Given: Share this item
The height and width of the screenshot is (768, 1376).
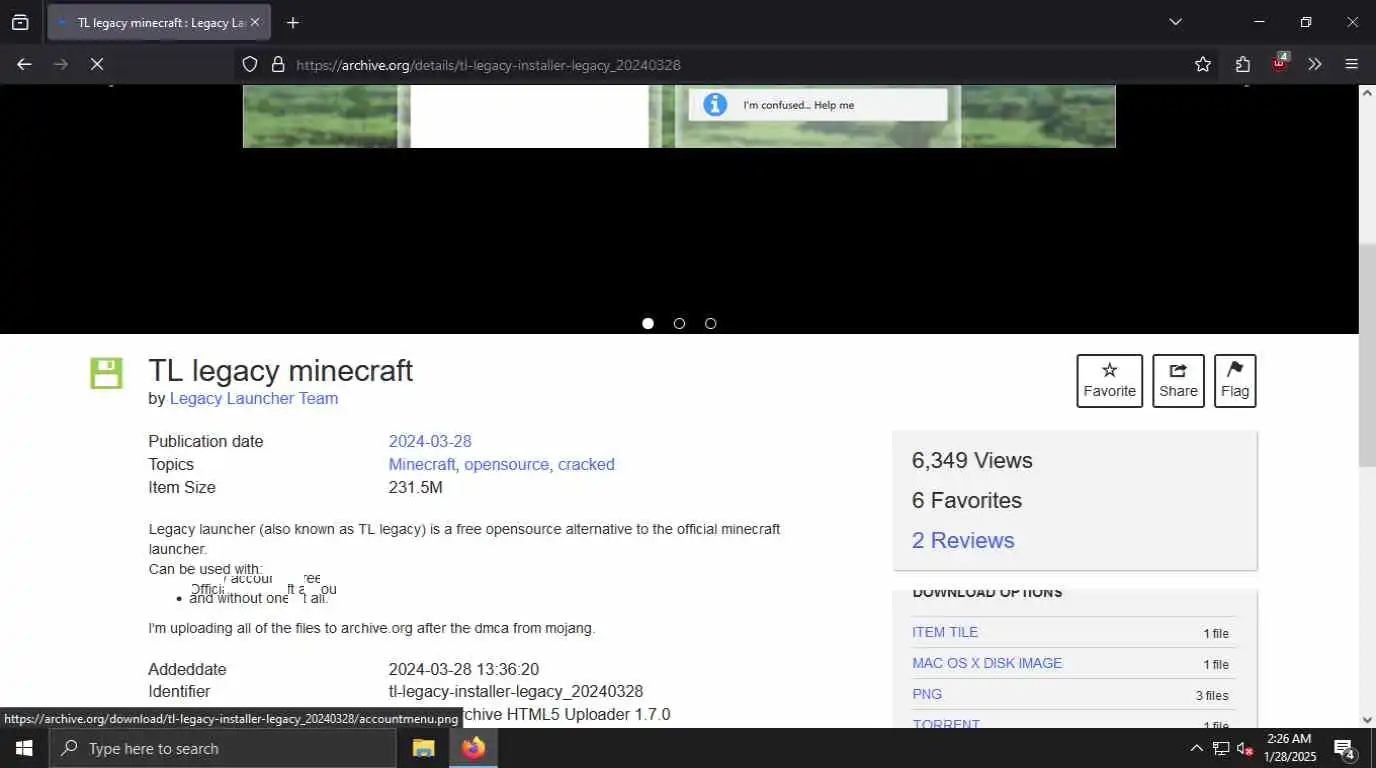Looking at the screenshot, I should pyautogui.click(x=1178, y=380).
